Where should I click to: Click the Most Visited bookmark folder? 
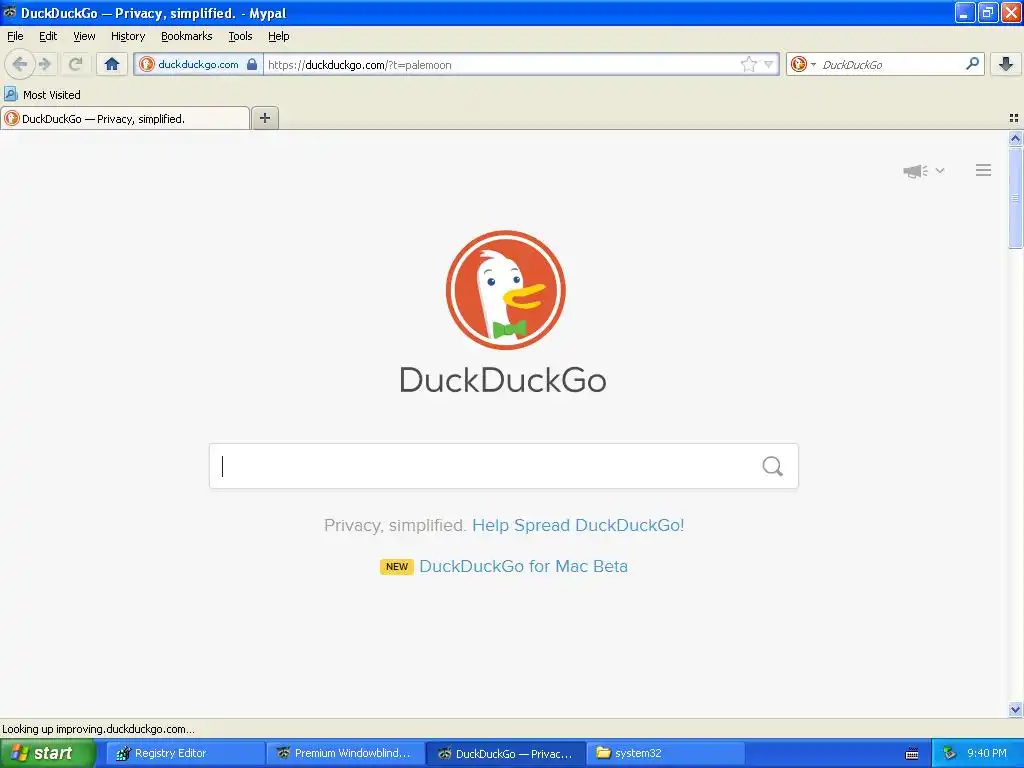click(x=42, y=95)
